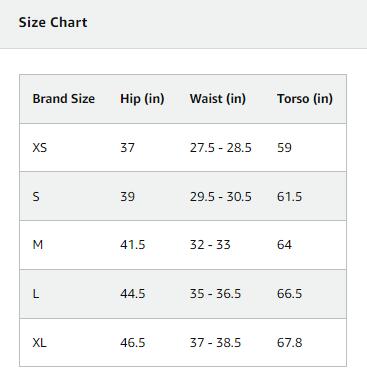Select torso value 66.5 for large
The width and height of the screenshot is (367, 389).
pos(289,294)
